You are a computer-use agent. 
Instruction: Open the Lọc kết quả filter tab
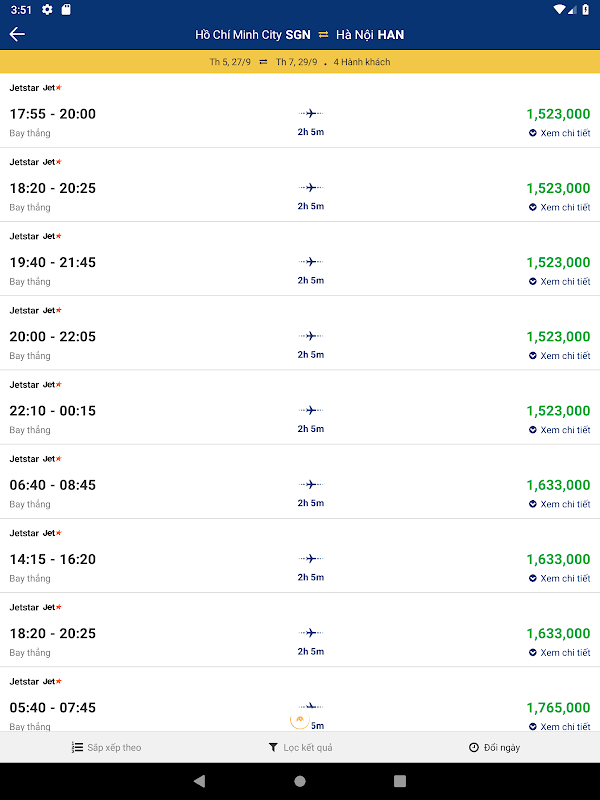point(308,748)
